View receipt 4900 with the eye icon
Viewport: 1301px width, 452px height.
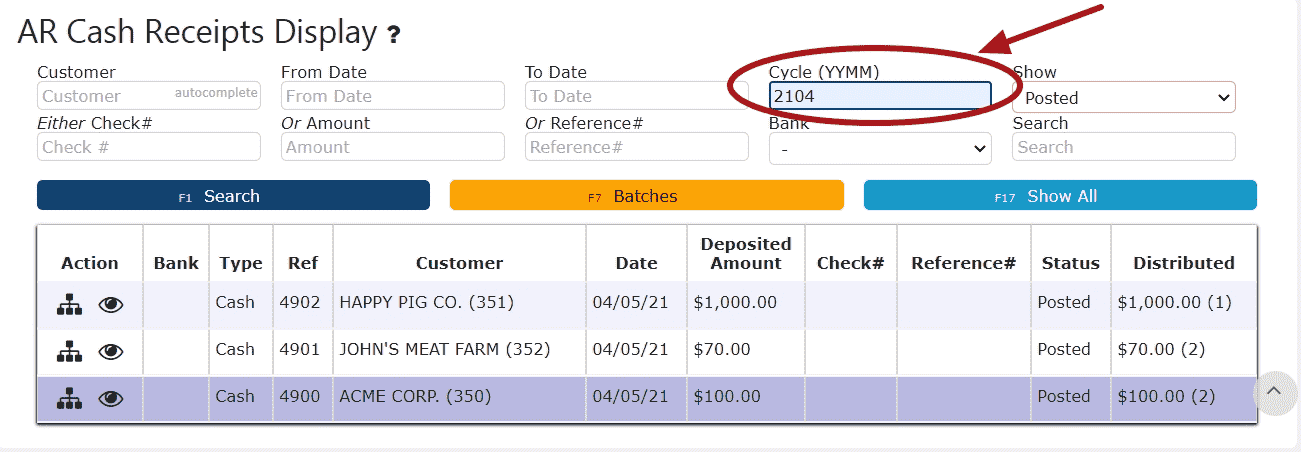tap(111, 399)
